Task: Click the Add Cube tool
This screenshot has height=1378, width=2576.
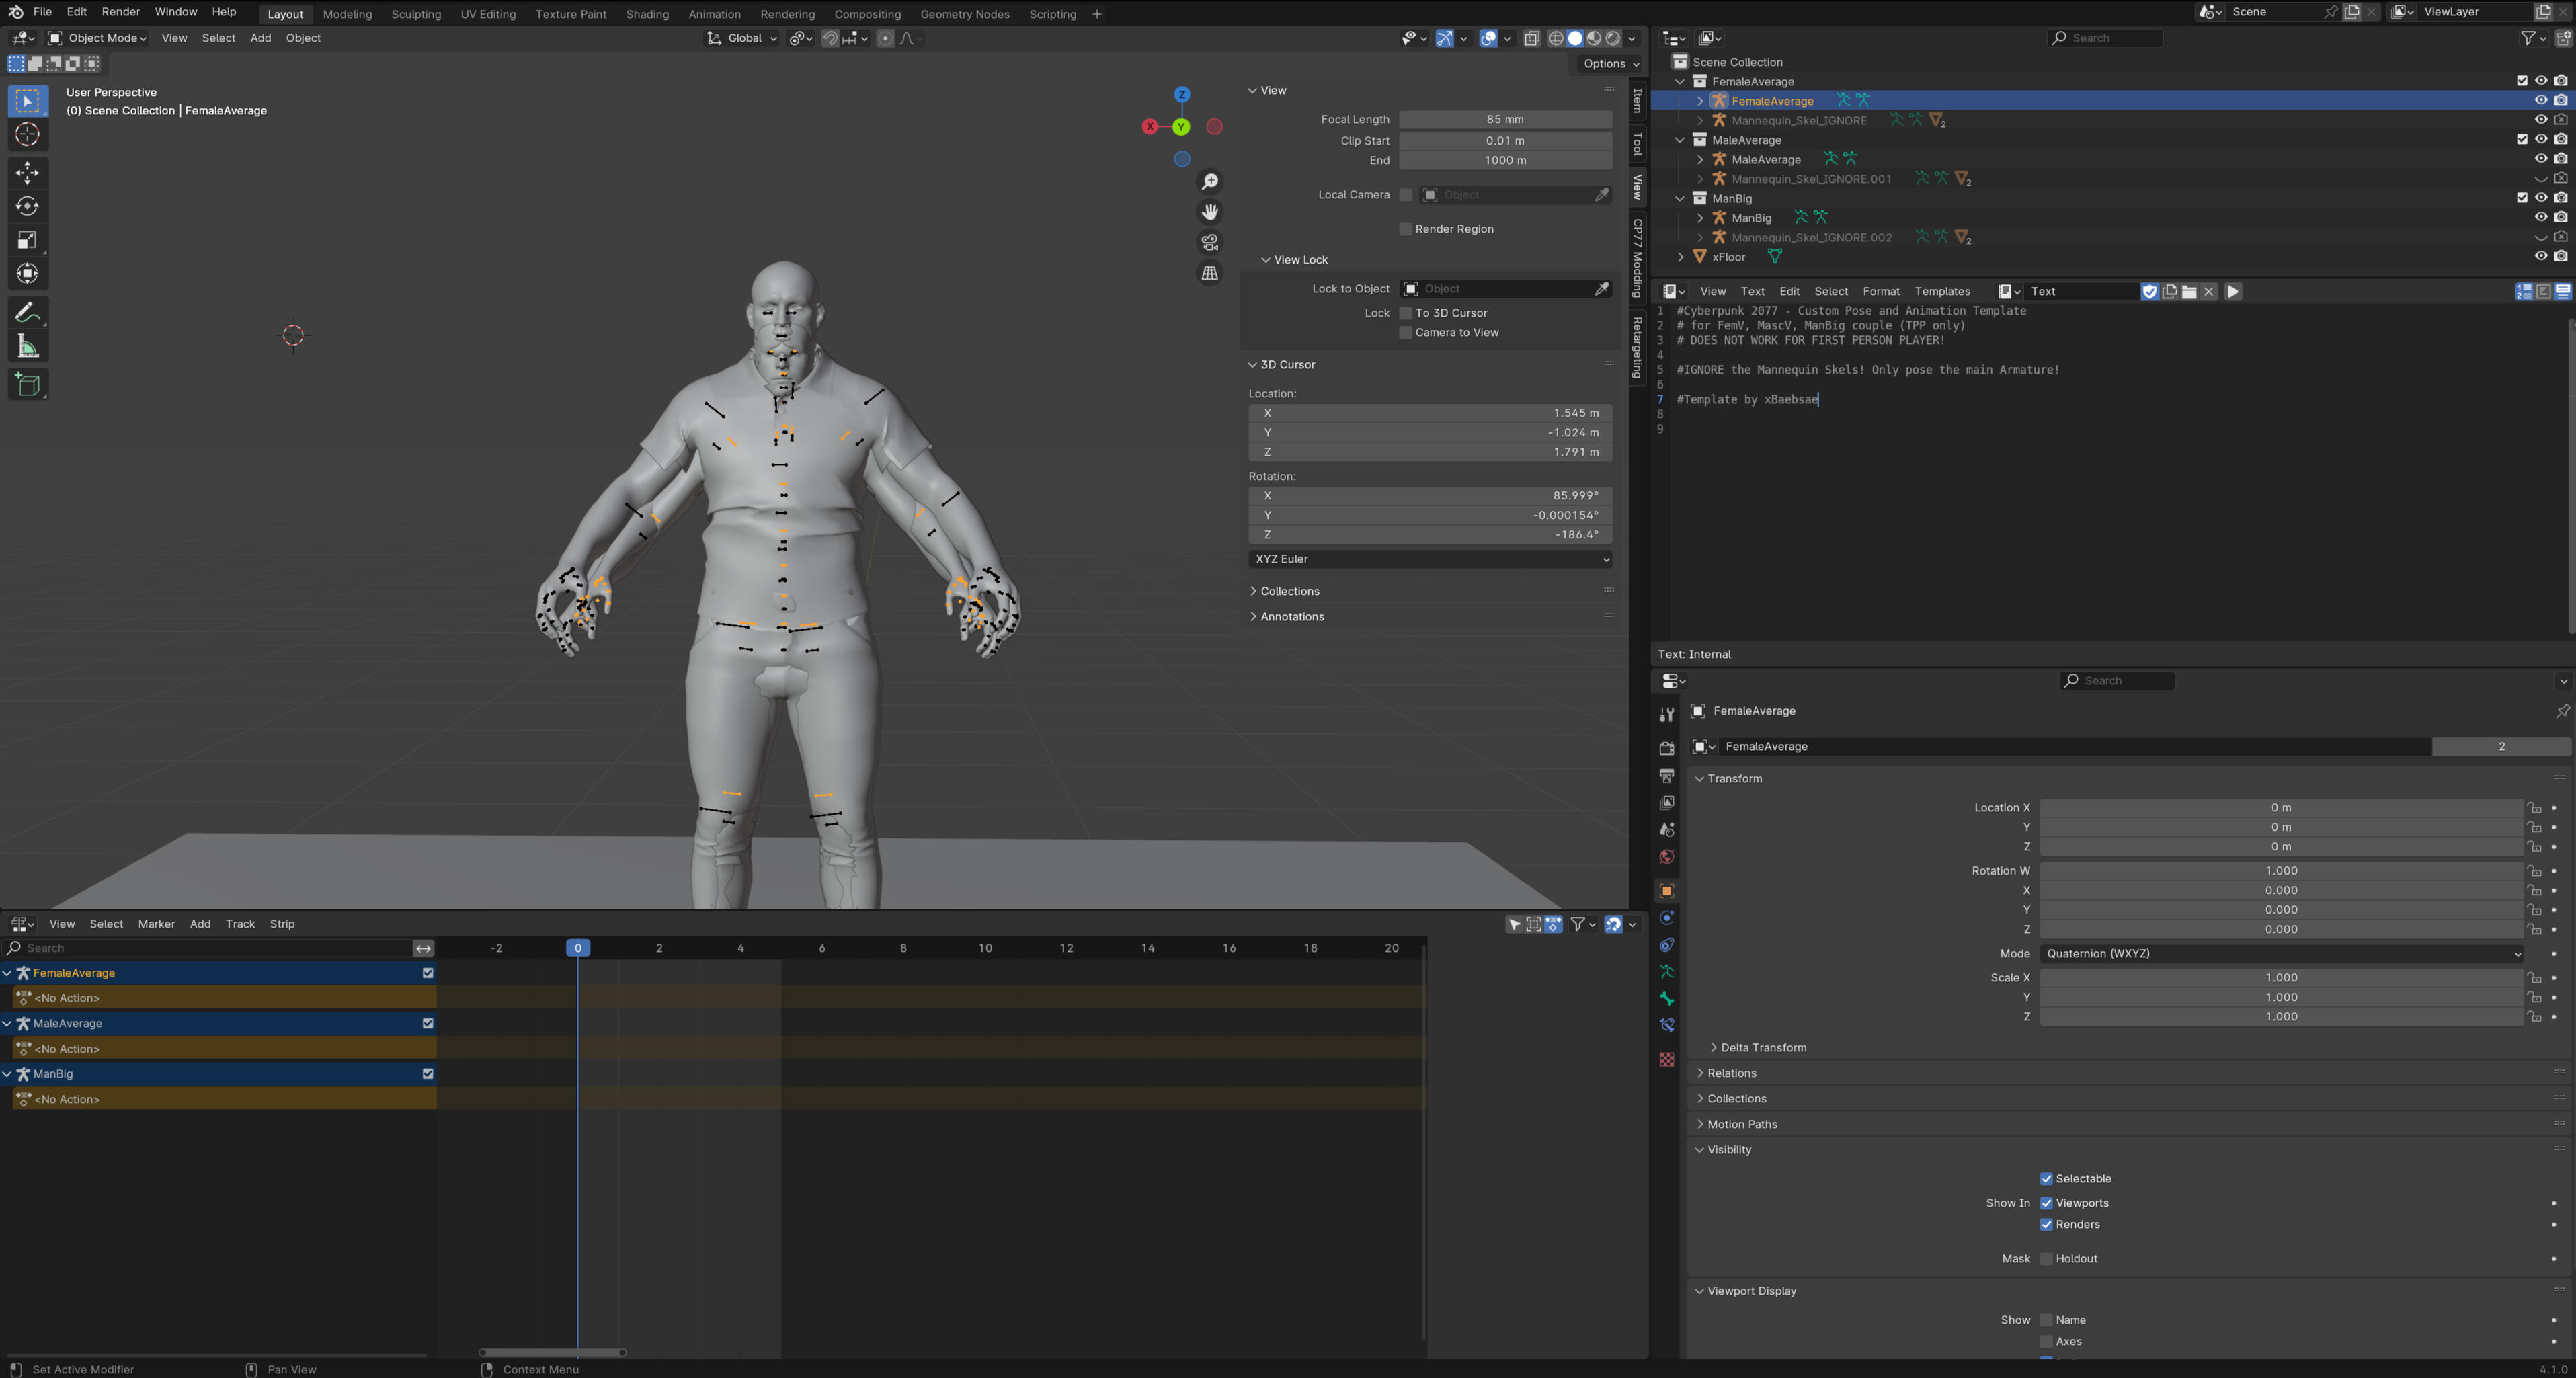Action: point(27,384)
